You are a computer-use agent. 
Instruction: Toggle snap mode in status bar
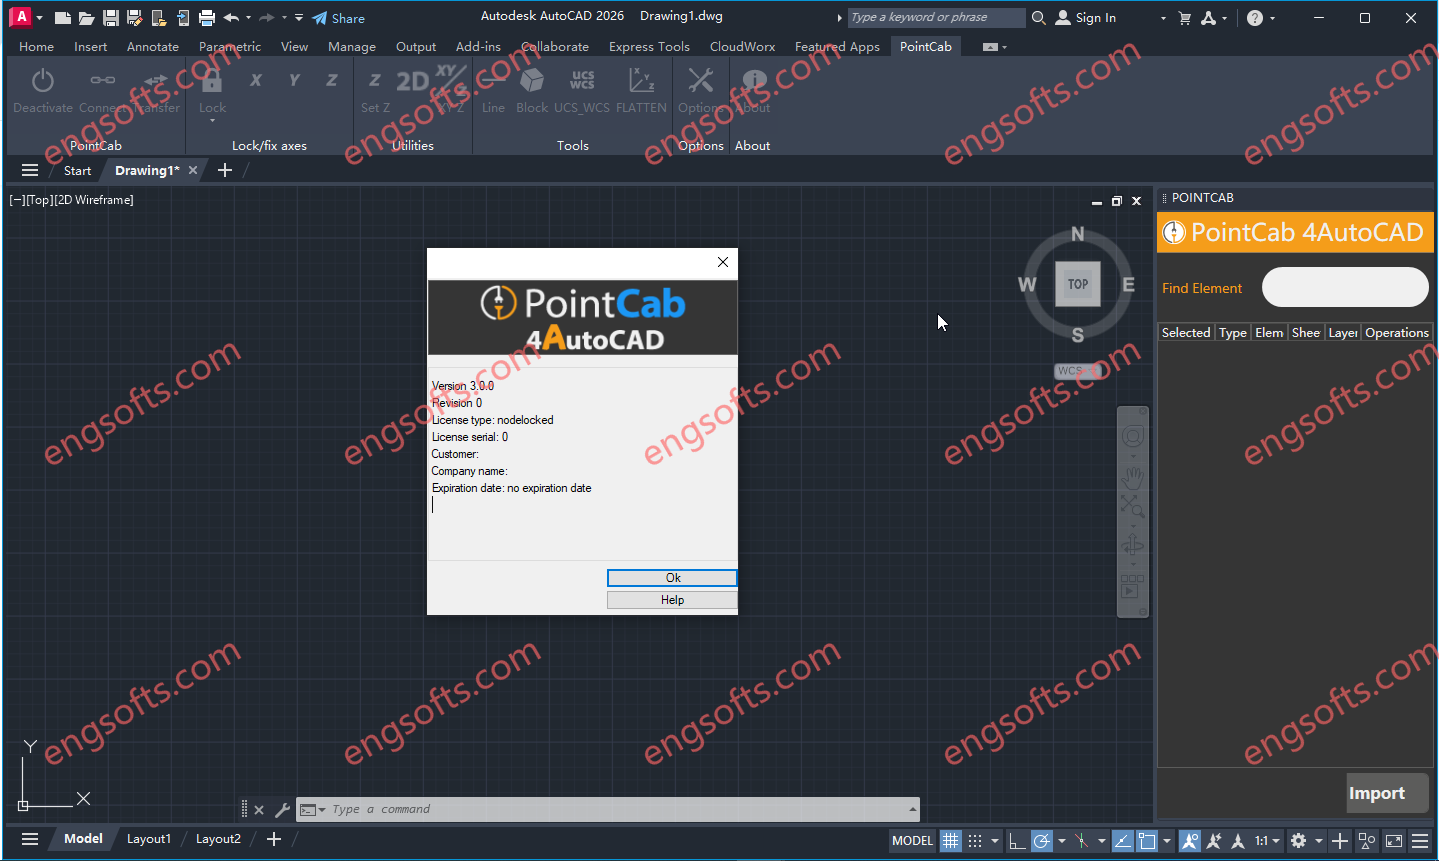[x=975, y=841]
